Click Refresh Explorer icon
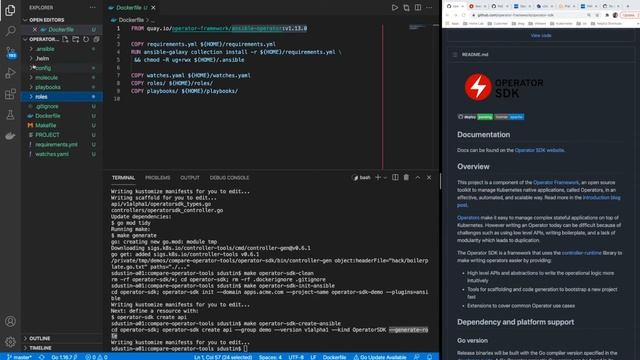640x360 pixels. (86, 39)
